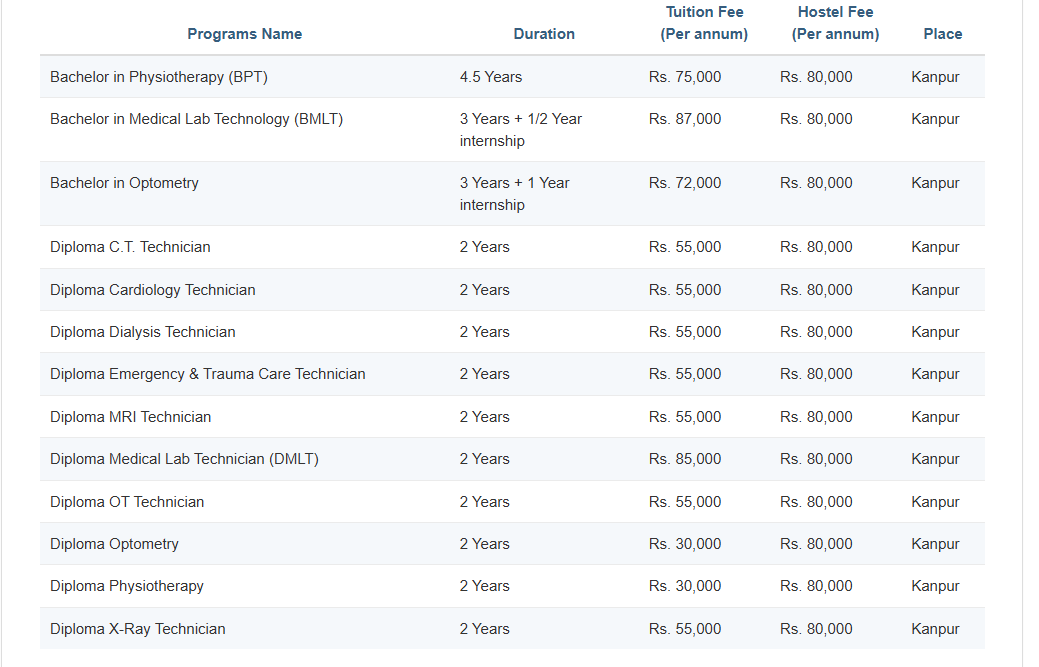Click Rs. 55,000 tuition for Diploma OT Technician
This screenshot has height=667, width=1039.
[x=685, y=502]
